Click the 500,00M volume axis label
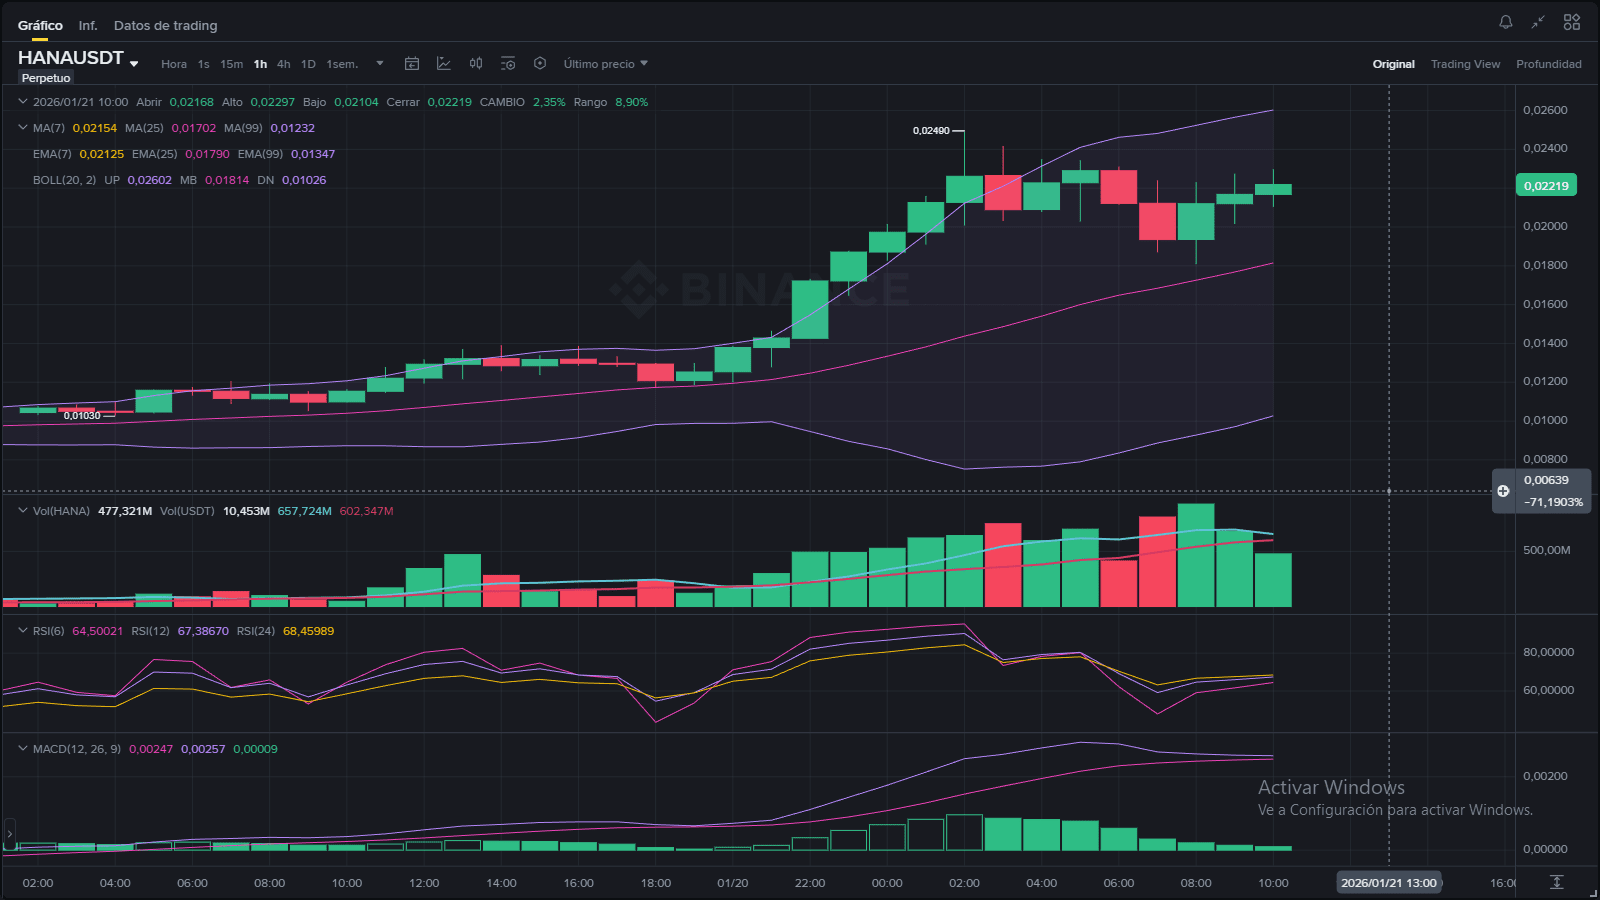Image resolution: width=1600 pixels, height=900 pixels. (1546, 550)
